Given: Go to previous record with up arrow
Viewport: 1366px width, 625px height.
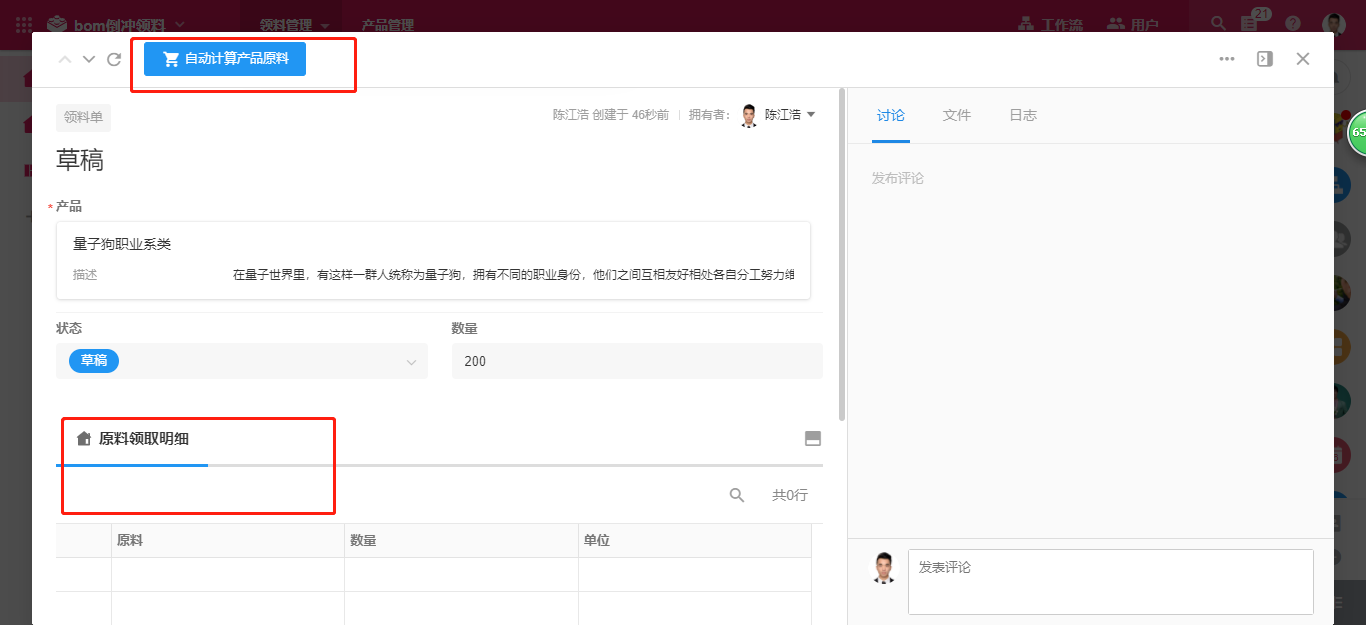Looking at the screenshot, I should pyautogui.click(x=65, y=59).
